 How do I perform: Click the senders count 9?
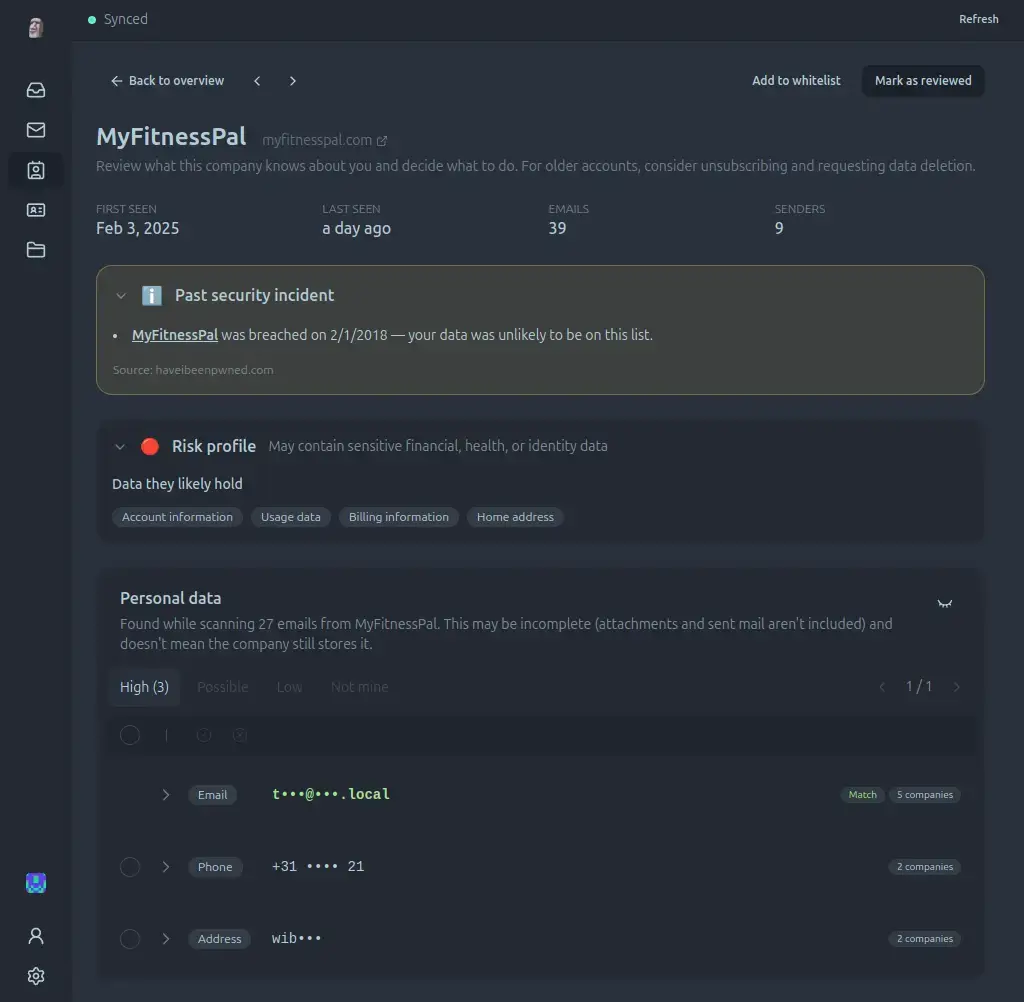[x=778, y=228]
